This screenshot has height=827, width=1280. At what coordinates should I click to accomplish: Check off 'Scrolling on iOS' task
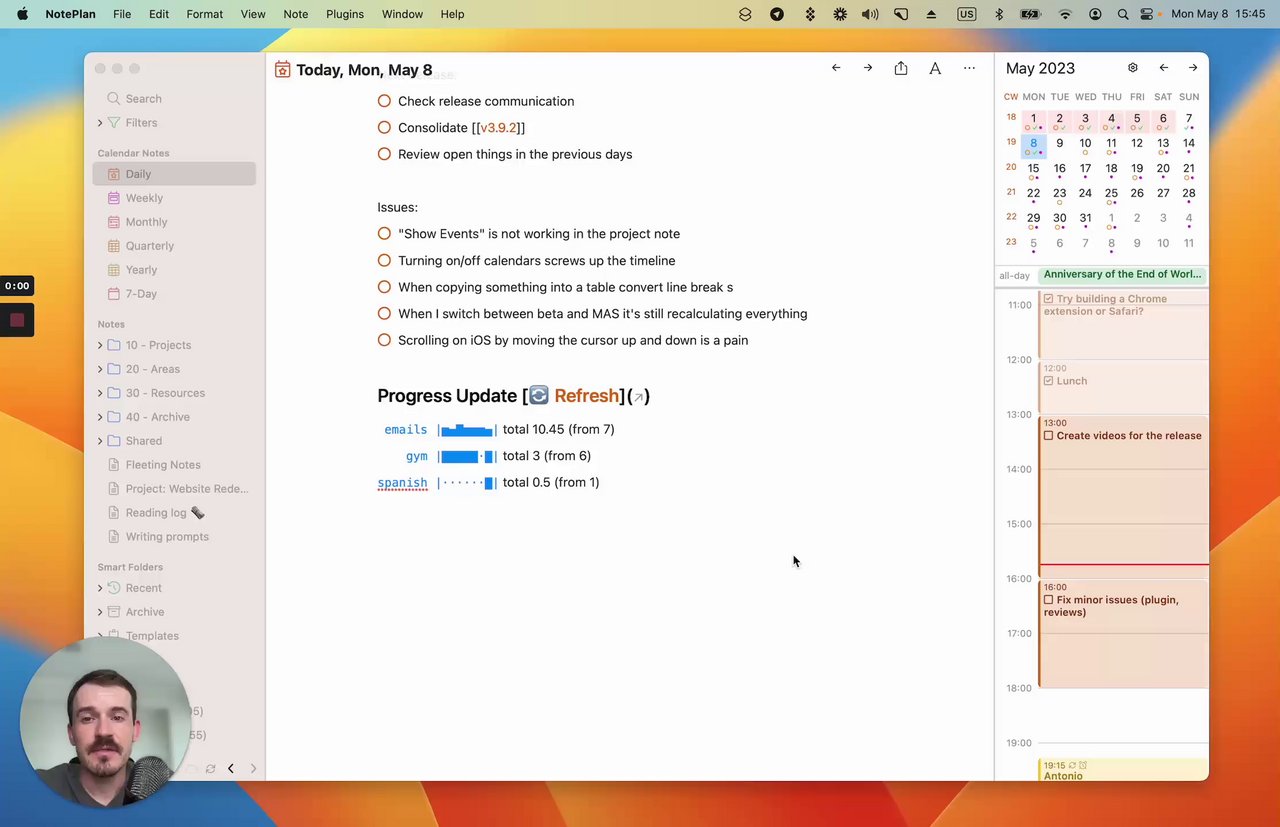pyautogui.click(x=384, y=340)
